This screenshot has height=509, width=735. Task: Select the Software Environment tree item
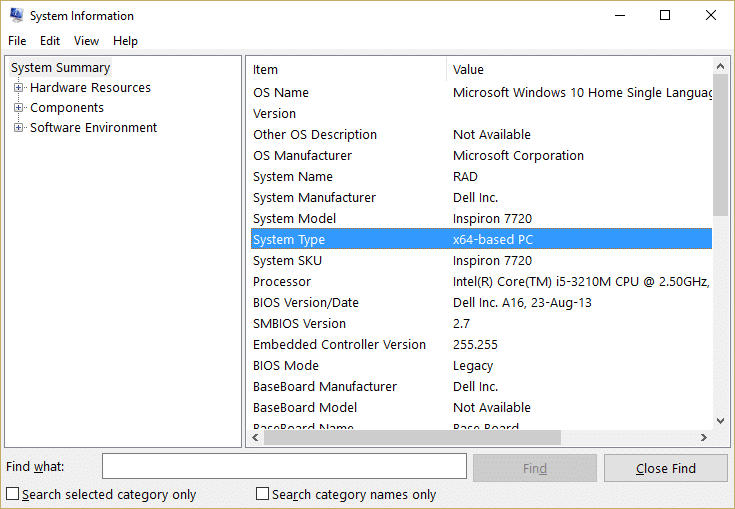point(94,127)
